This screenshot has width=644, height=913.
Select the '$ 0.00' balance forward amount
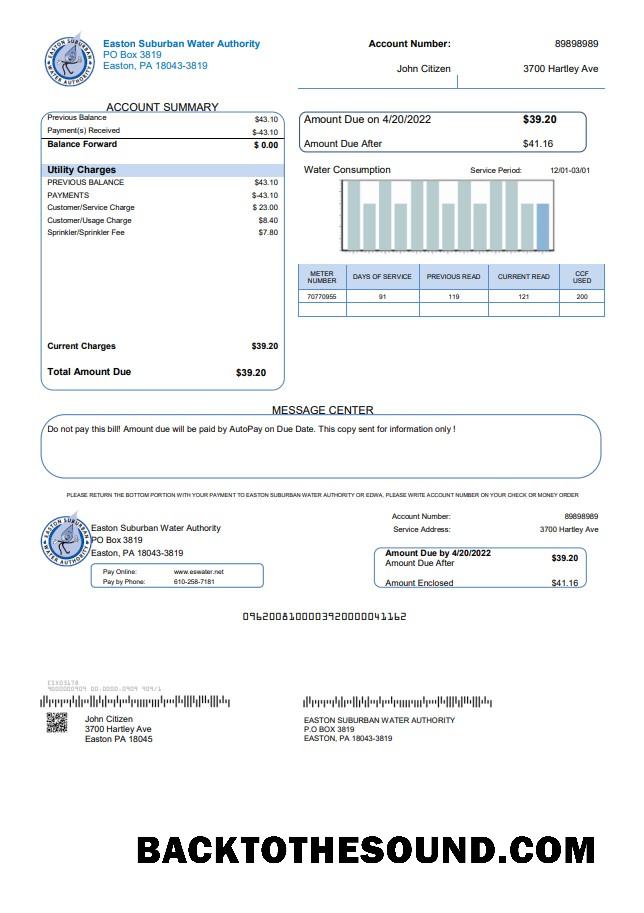click(266, 145)
